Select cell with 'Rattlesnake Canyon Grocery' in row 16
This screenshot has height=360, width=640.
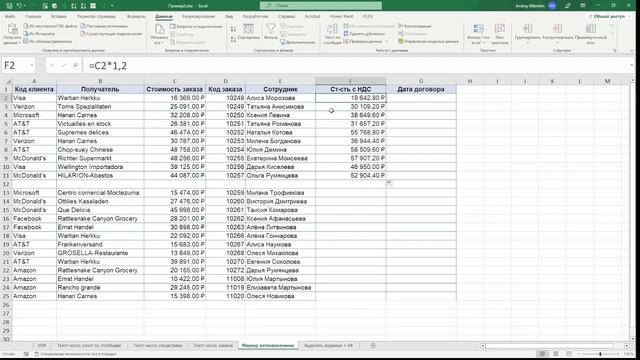pos(100,218)
